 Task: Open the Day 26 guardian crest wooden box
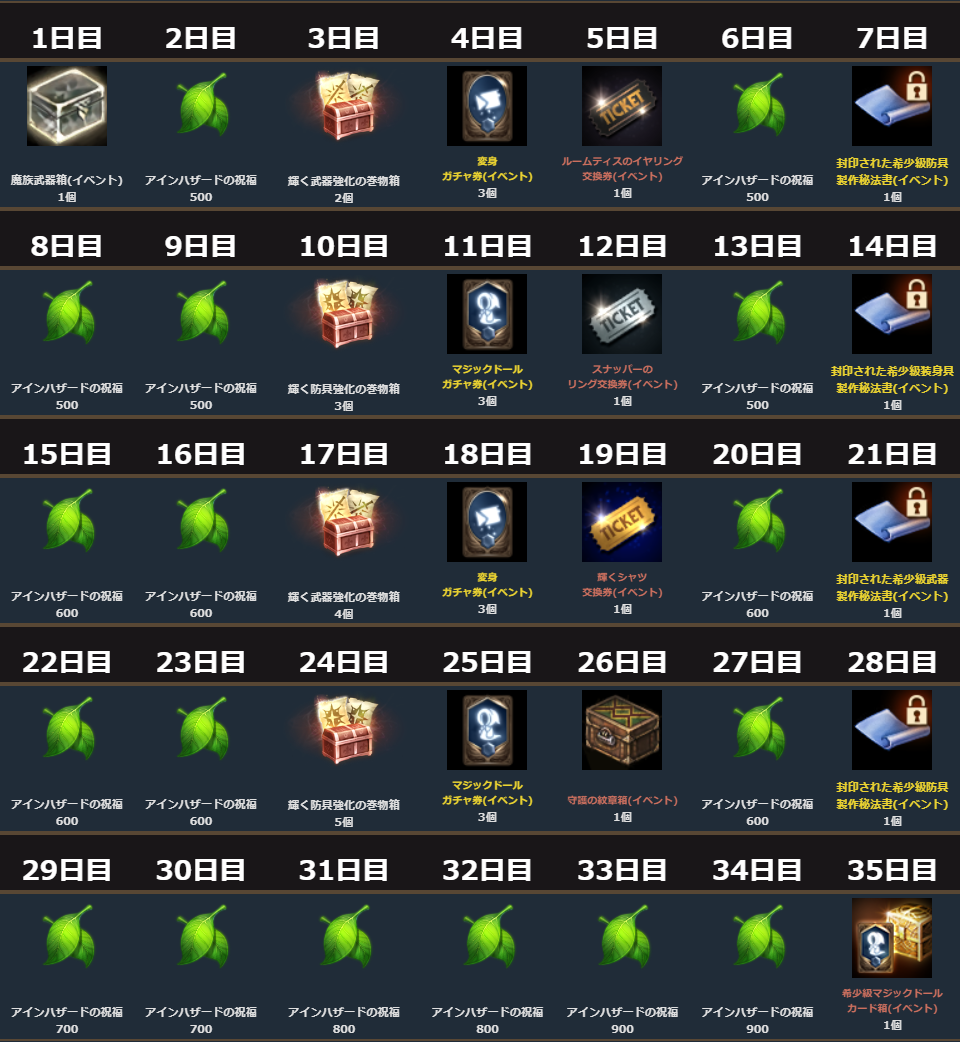pyautogui.click(x=622, y=730)
